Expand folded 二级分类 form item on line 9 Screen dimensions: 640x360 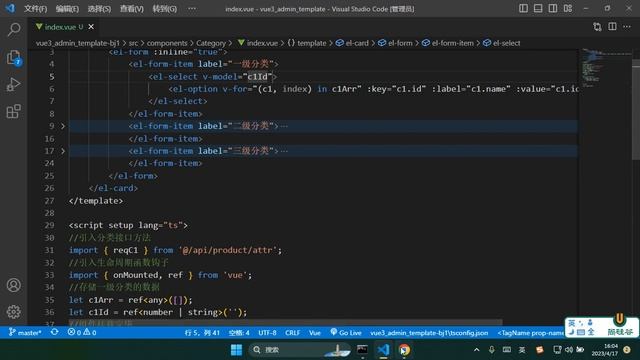(x=63, y=126)
